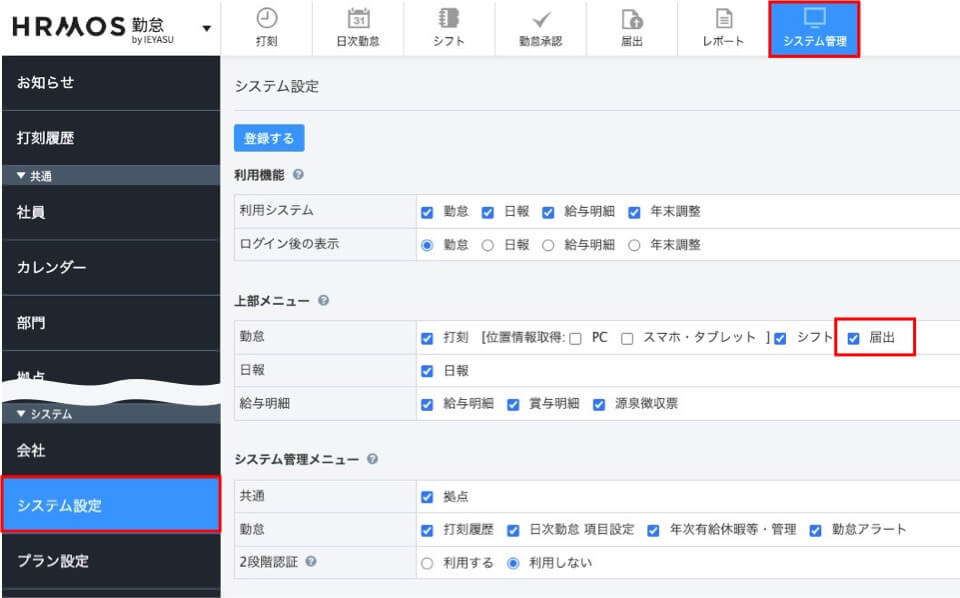
Task: Click the help icon next to 利用機能
Action: tap(299, 175)
